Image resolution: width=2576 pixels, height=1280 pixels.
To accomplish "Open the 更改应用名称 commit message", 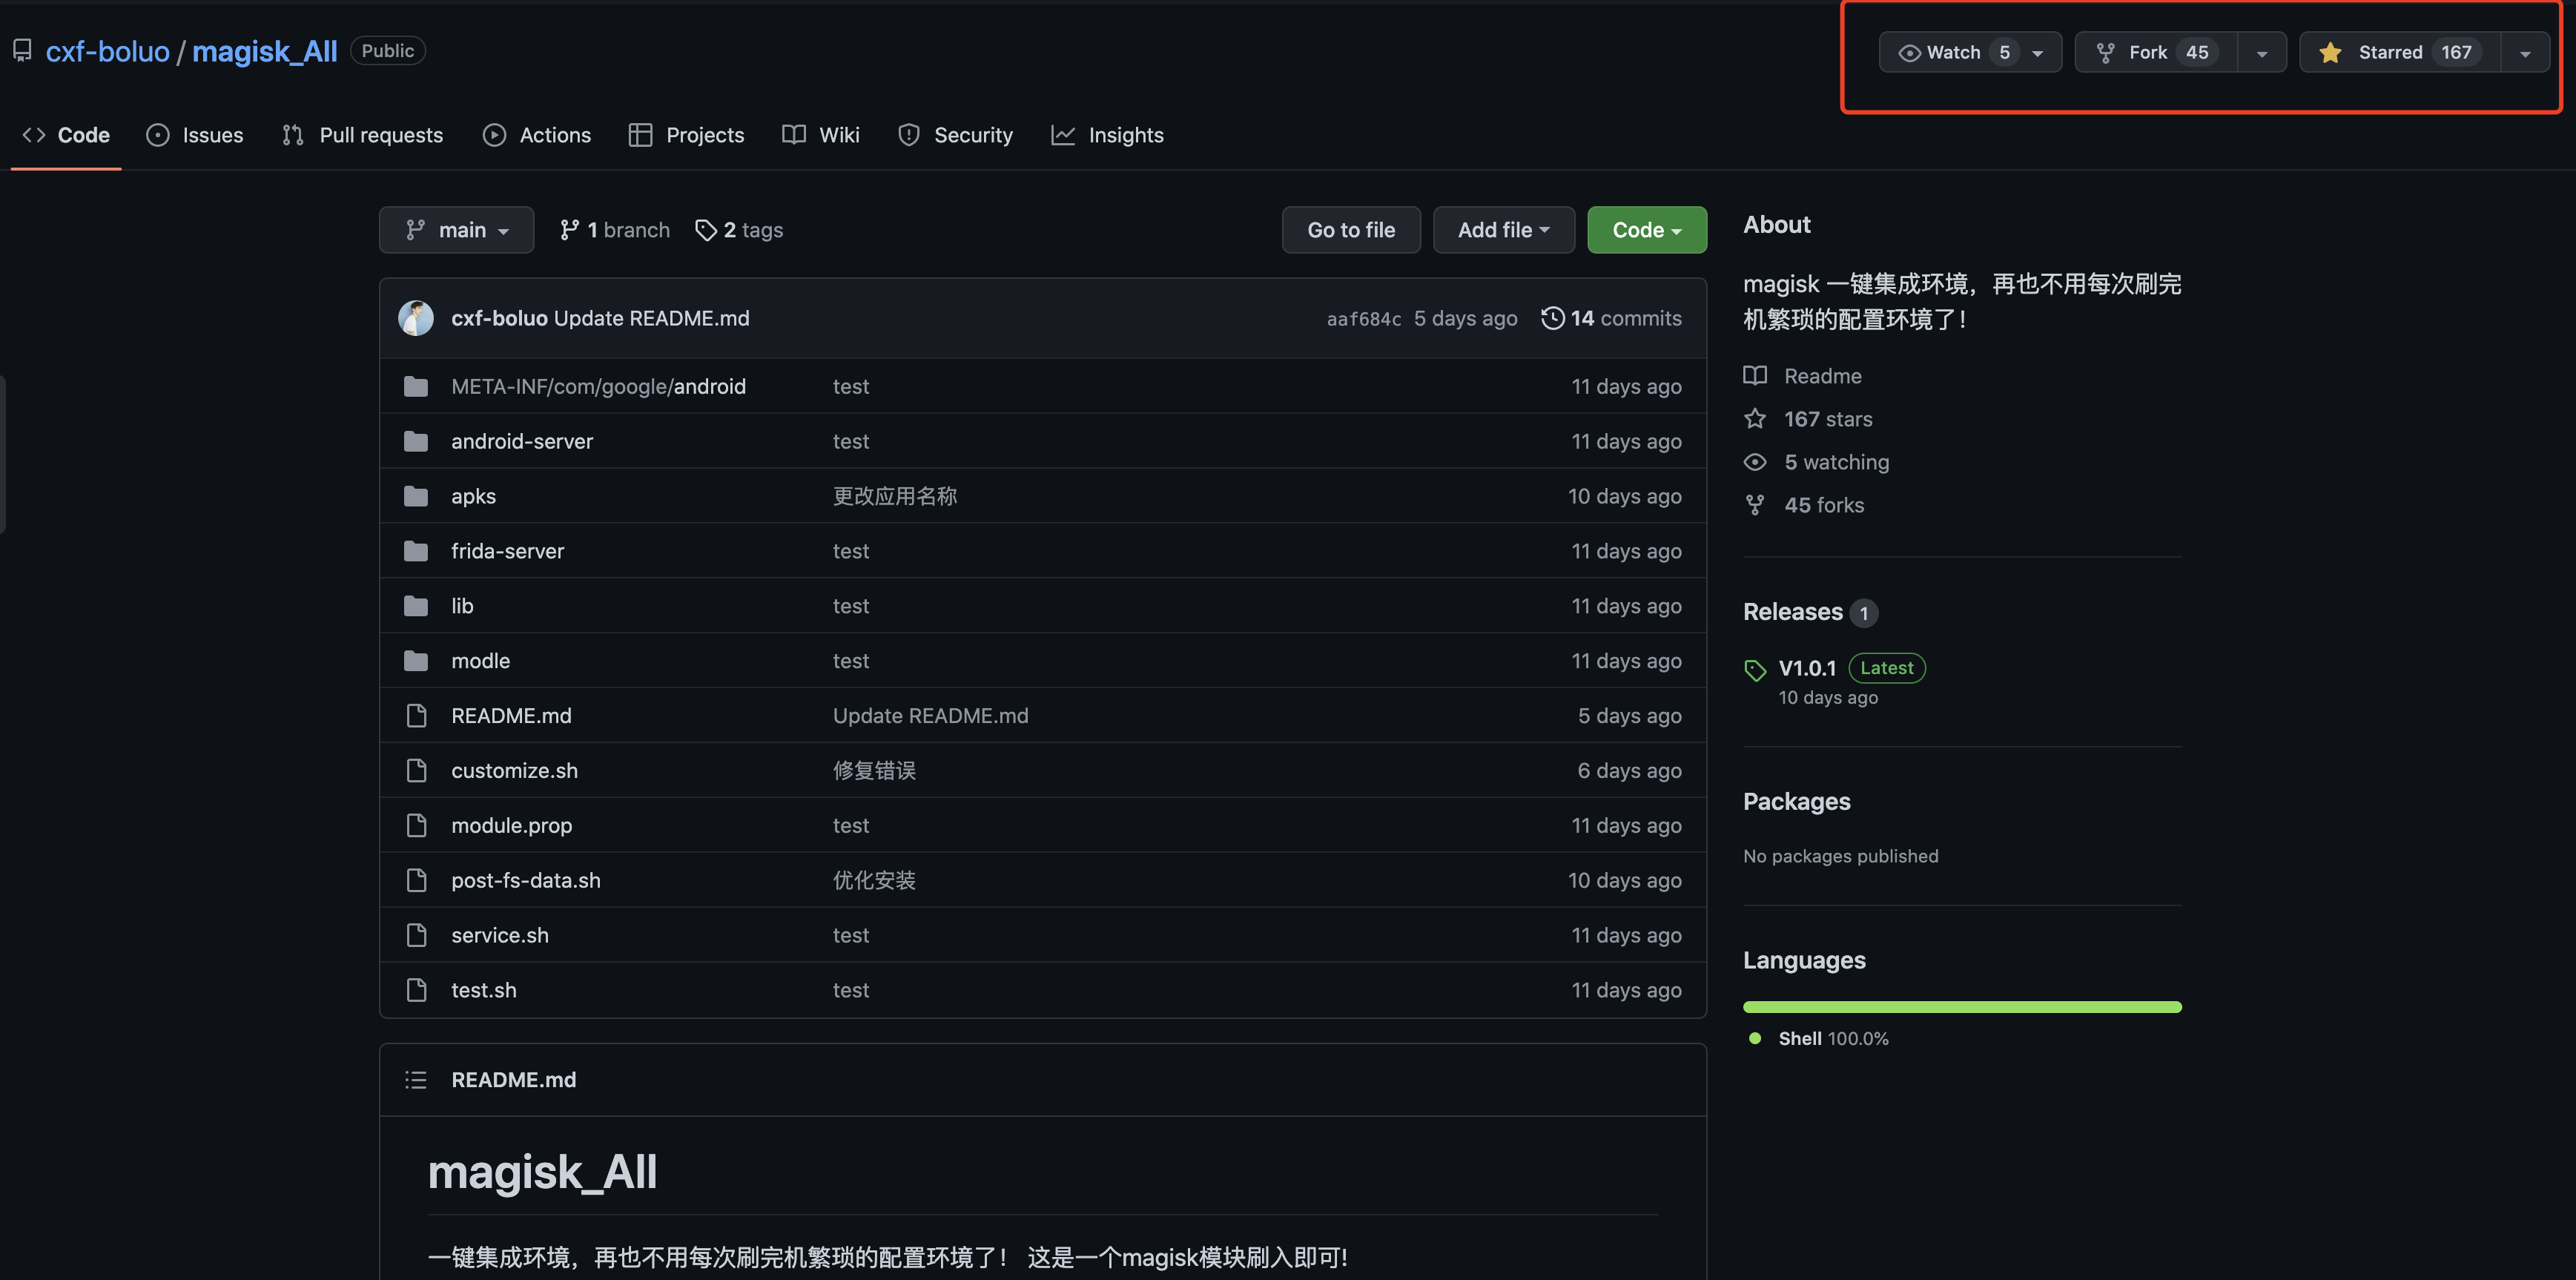I will point(895,496).
